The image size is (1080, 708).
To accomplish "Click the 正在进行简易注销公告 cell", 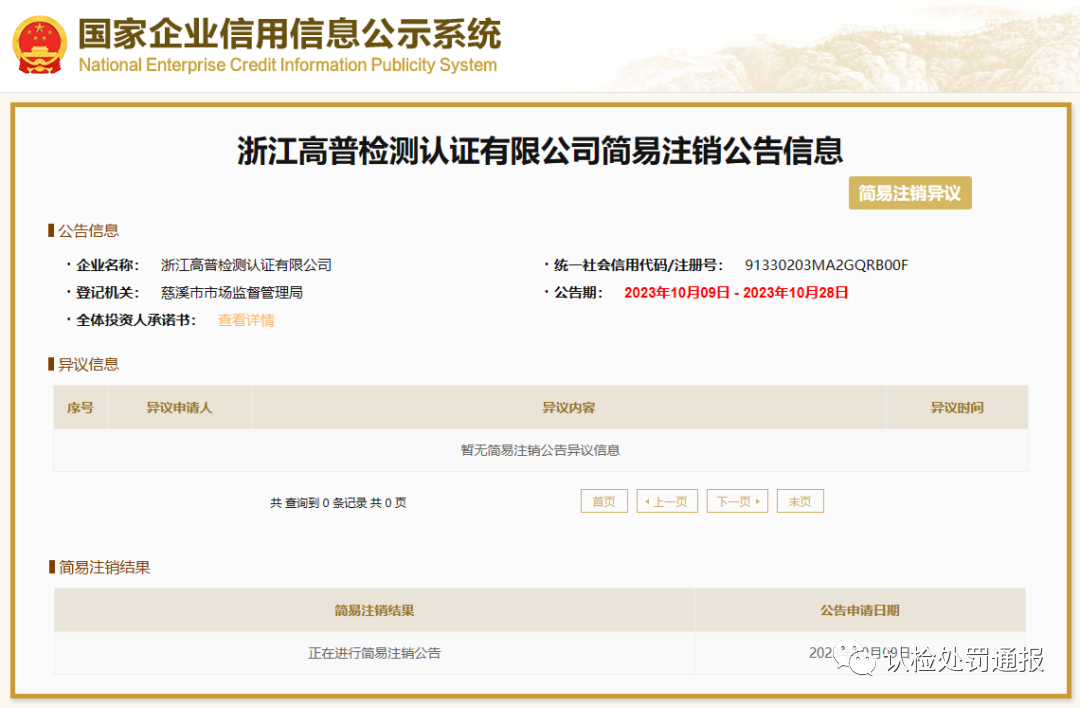I will click(x=375, y=653).
